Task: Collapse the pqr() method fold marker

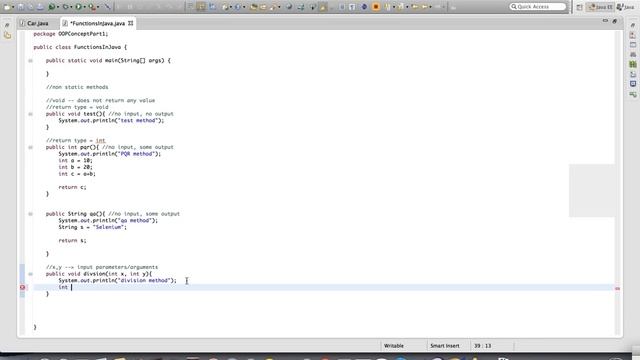Action: 30,147
